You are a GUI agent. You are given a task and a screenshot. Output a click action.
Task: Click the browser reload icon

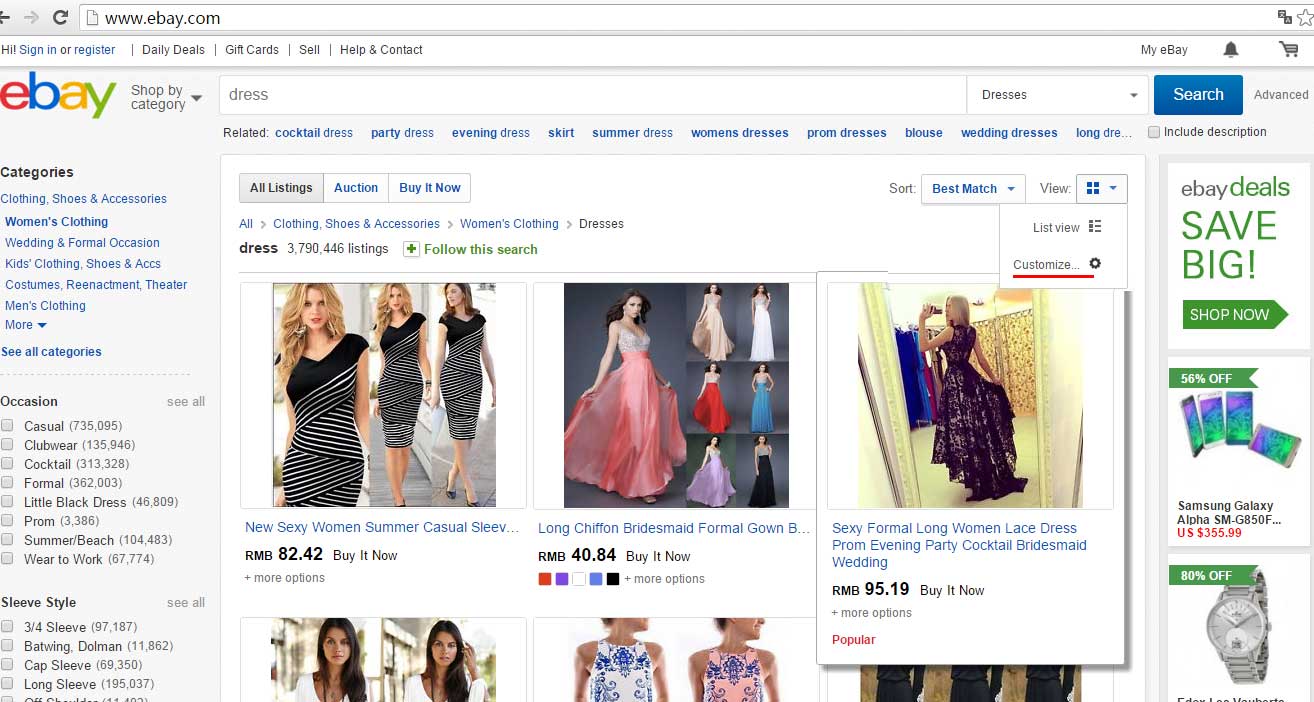61,18
